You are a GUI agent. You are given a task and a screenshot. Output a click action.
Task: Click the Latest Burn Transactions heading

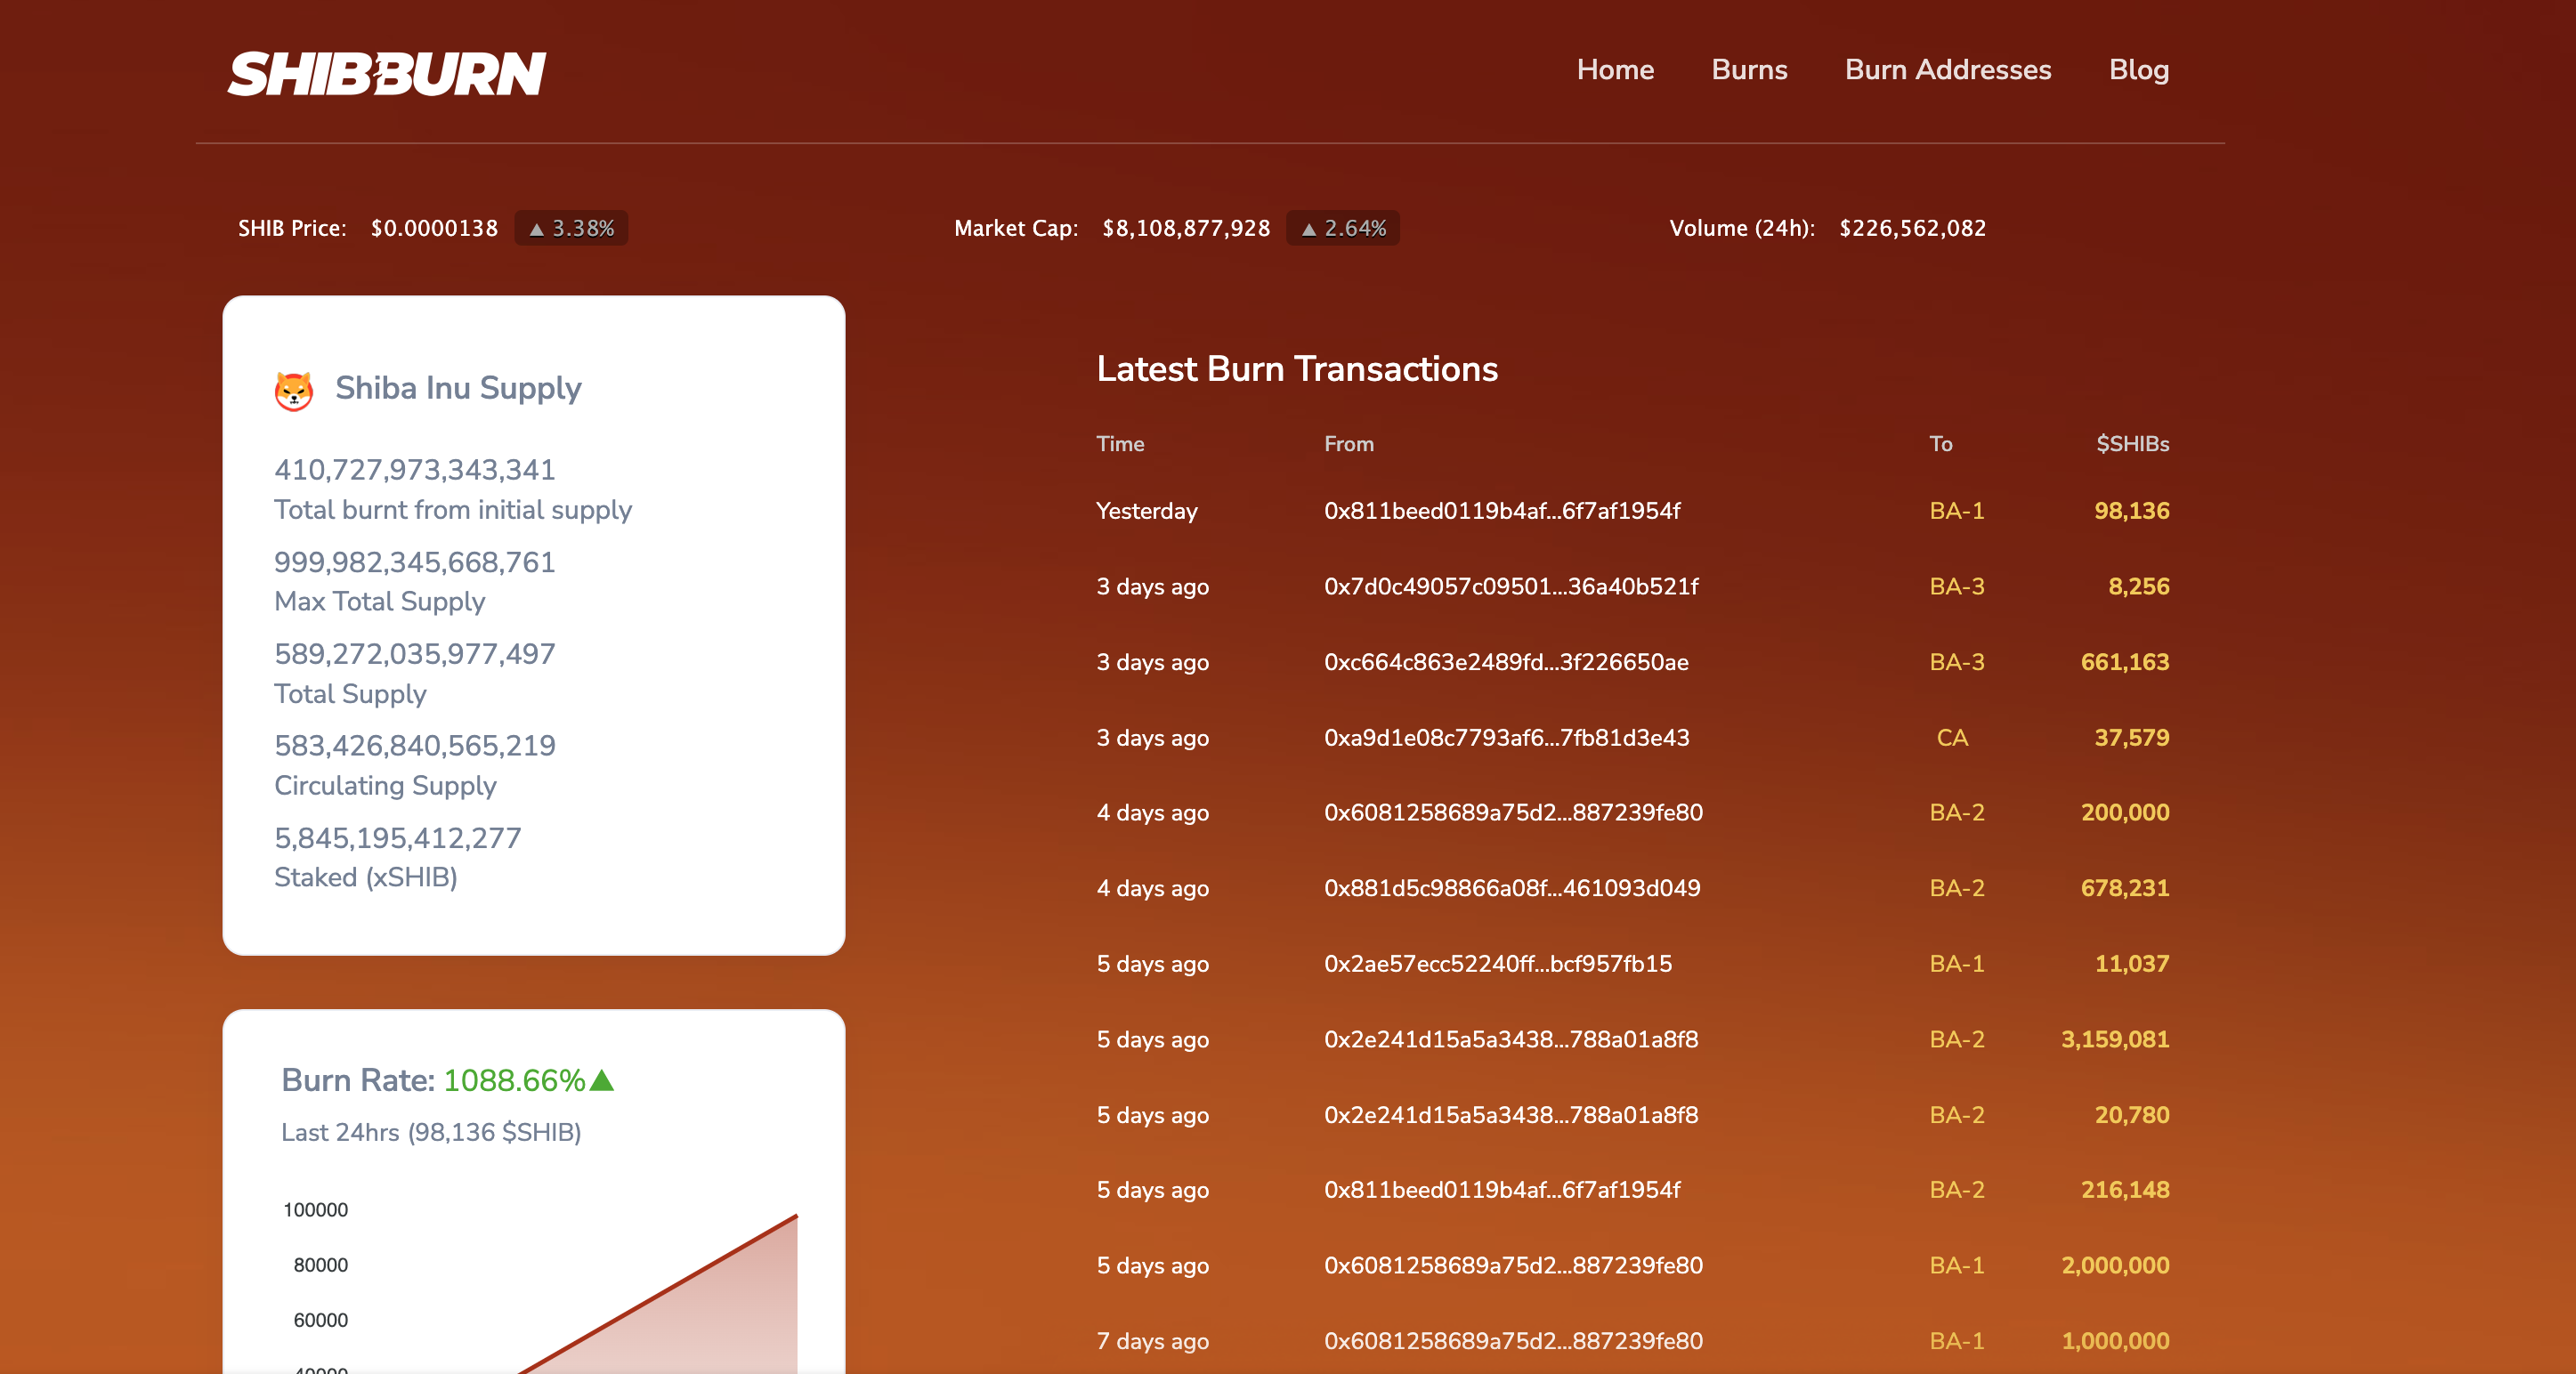(1296, 369)
